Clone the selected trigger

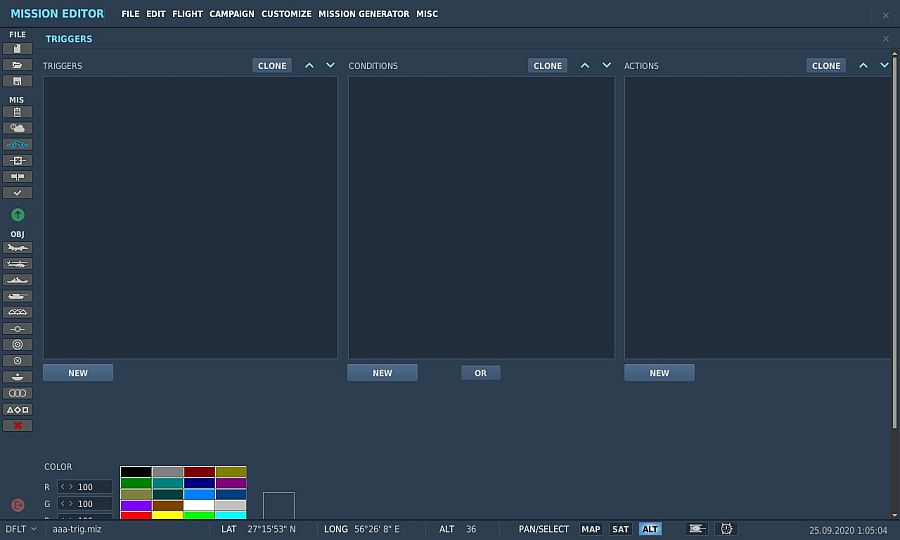[272, 65]
